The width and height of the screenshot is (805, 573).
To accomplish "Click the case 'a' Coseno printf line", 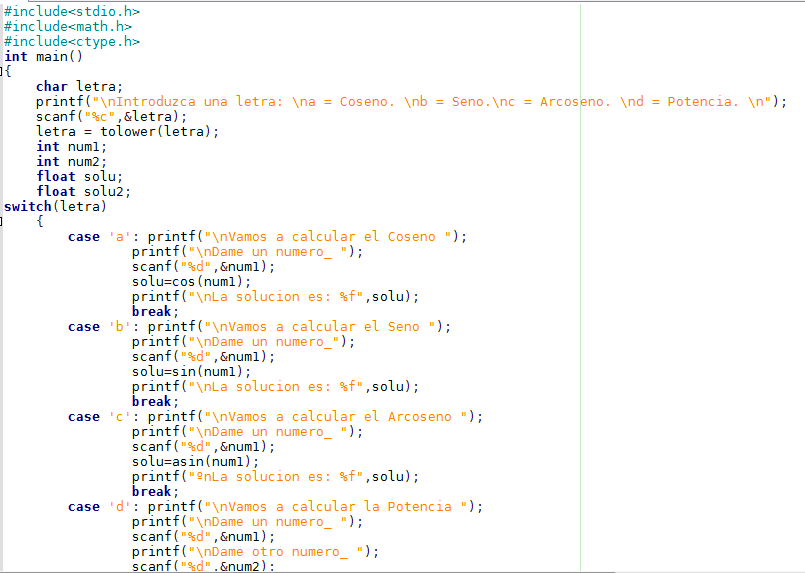I will pos(267,237).
